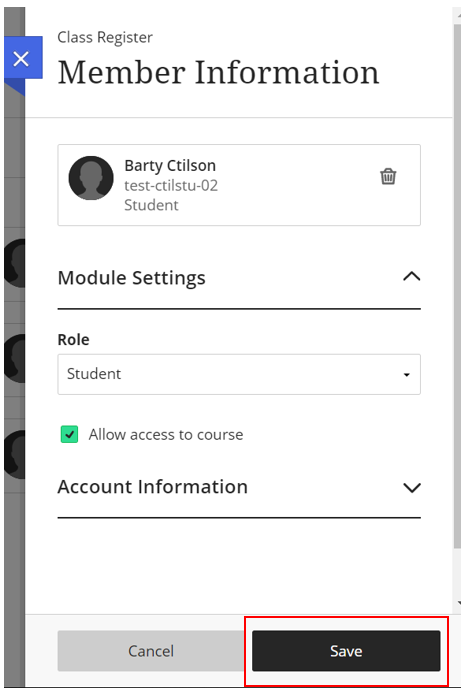Screen dimensions: 470x693
Task: Click the Class Register breadcrumb label
Action: [105, 38]
